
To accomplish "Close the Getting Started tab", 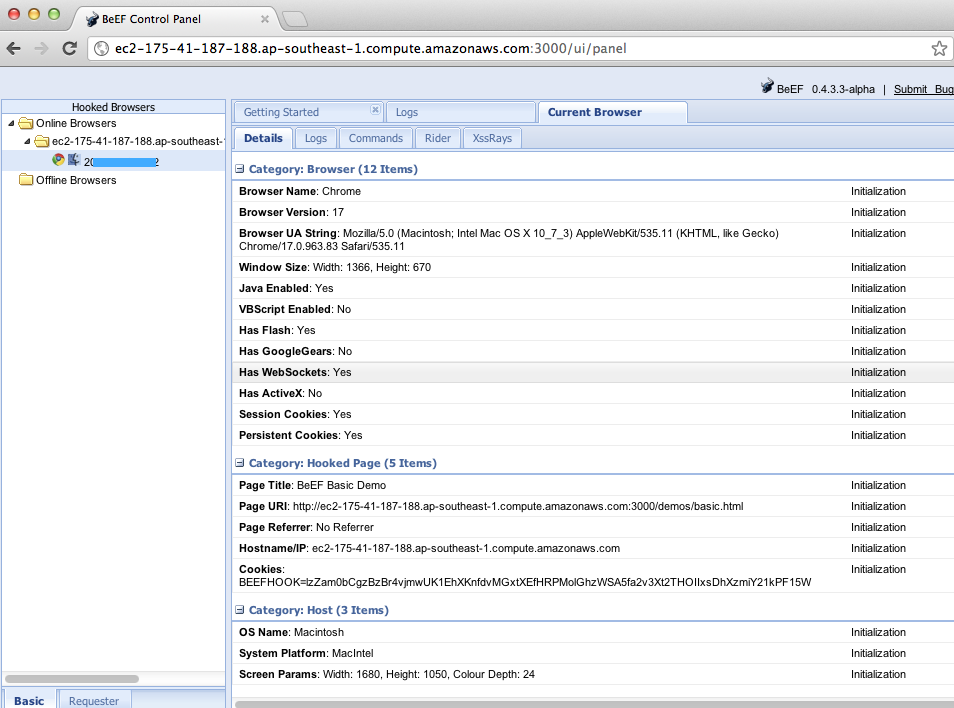I will click(375, 110).
